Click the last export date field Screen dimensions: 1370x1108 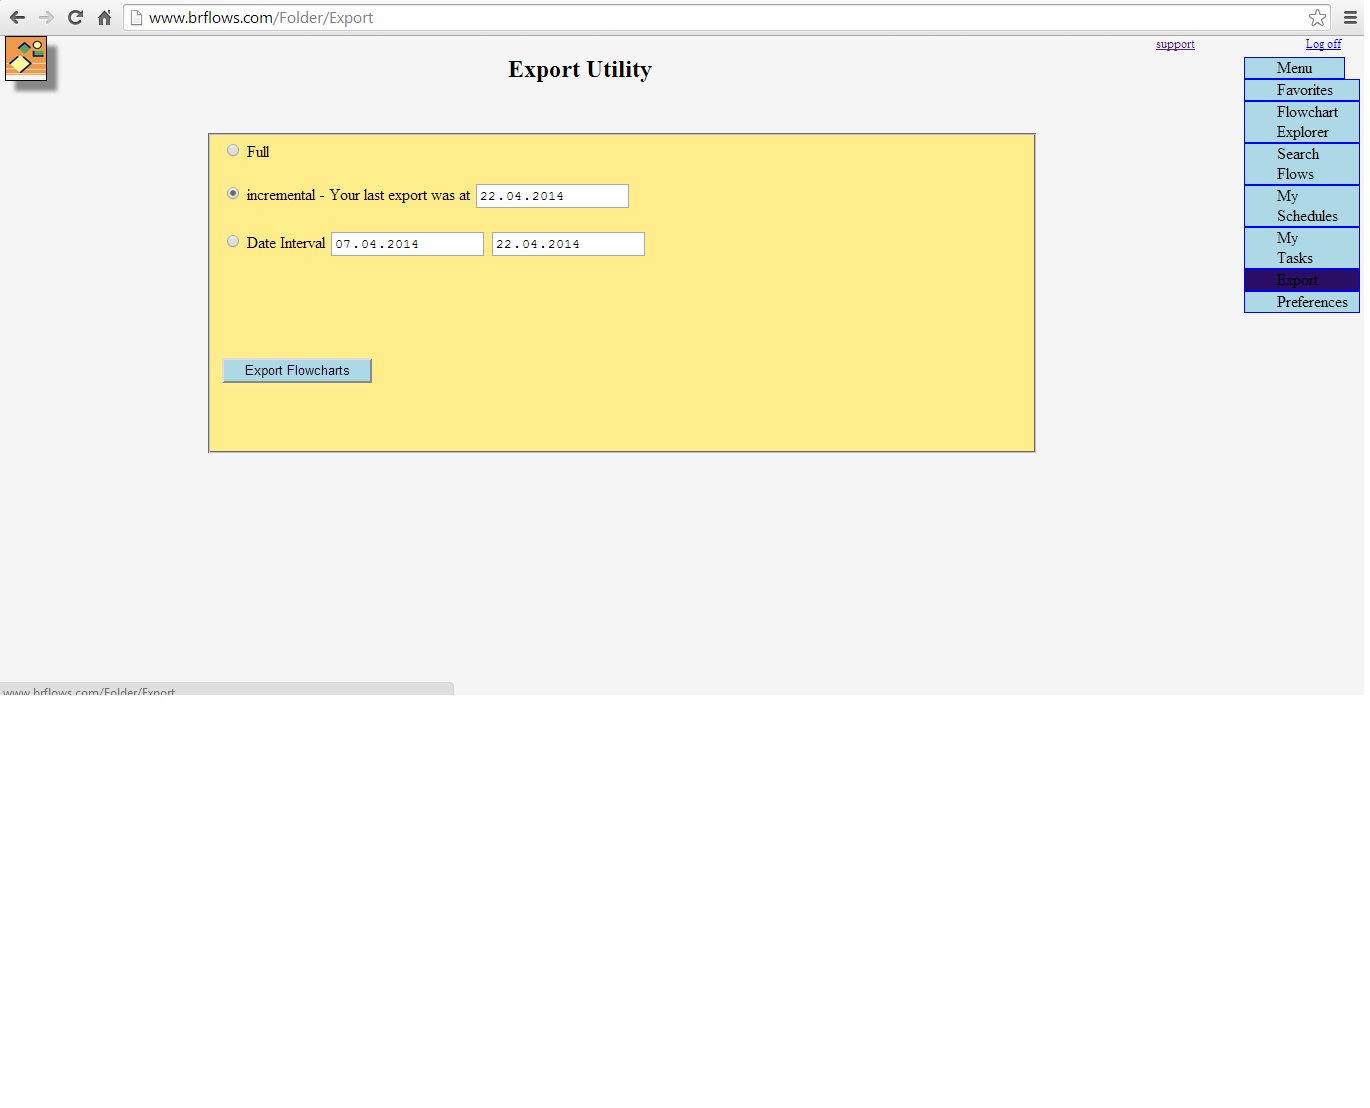[552, 196]
